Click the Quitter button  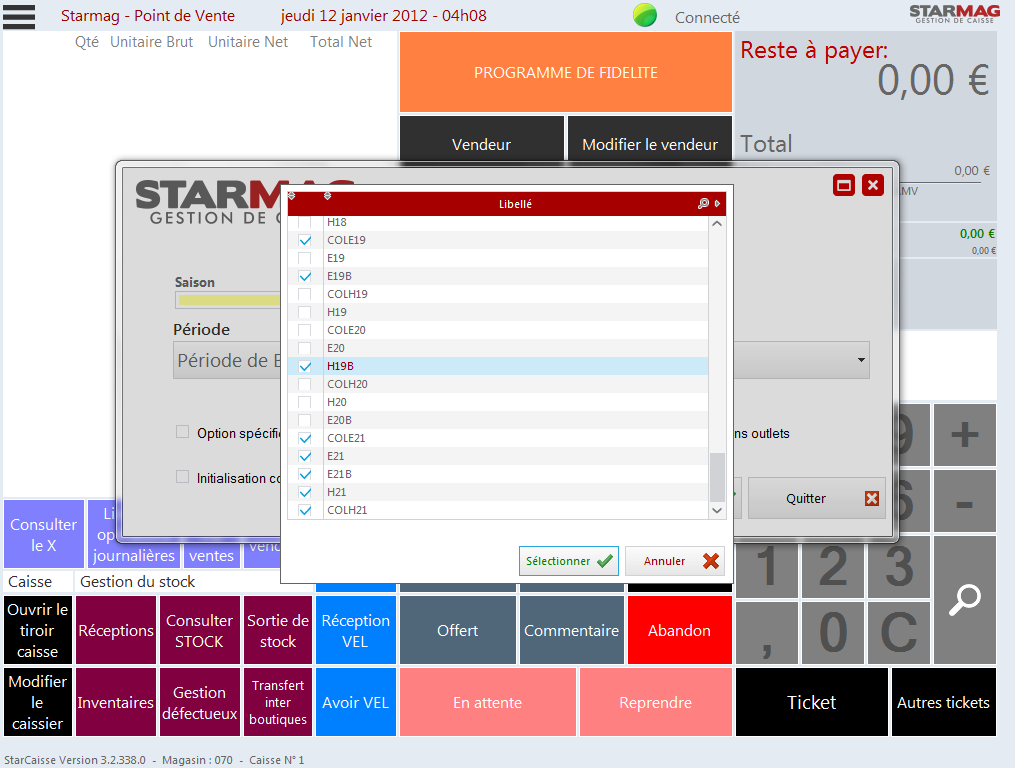pos(816,498)
